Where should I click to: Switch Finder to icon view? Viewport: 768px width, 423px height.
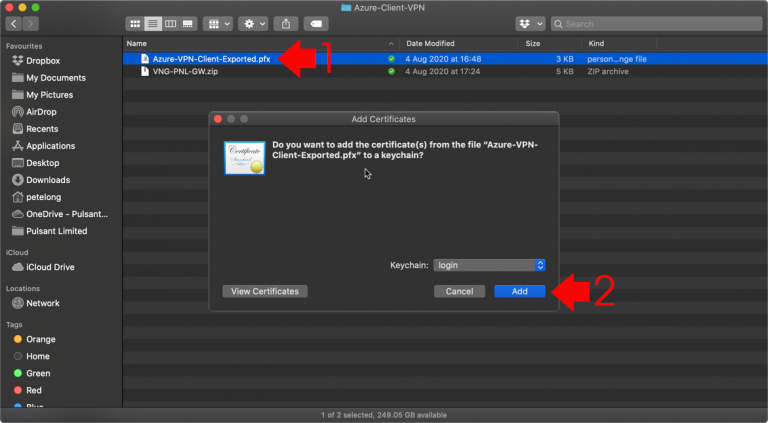point(135,24)
